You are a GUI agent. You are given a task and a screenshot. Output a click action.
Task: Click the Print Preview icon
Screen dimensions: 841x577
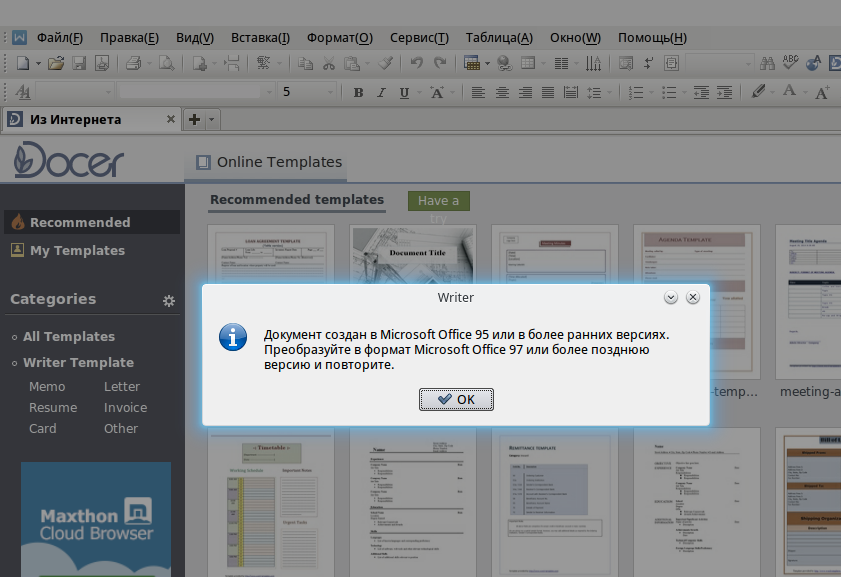[x=167, y=63]
